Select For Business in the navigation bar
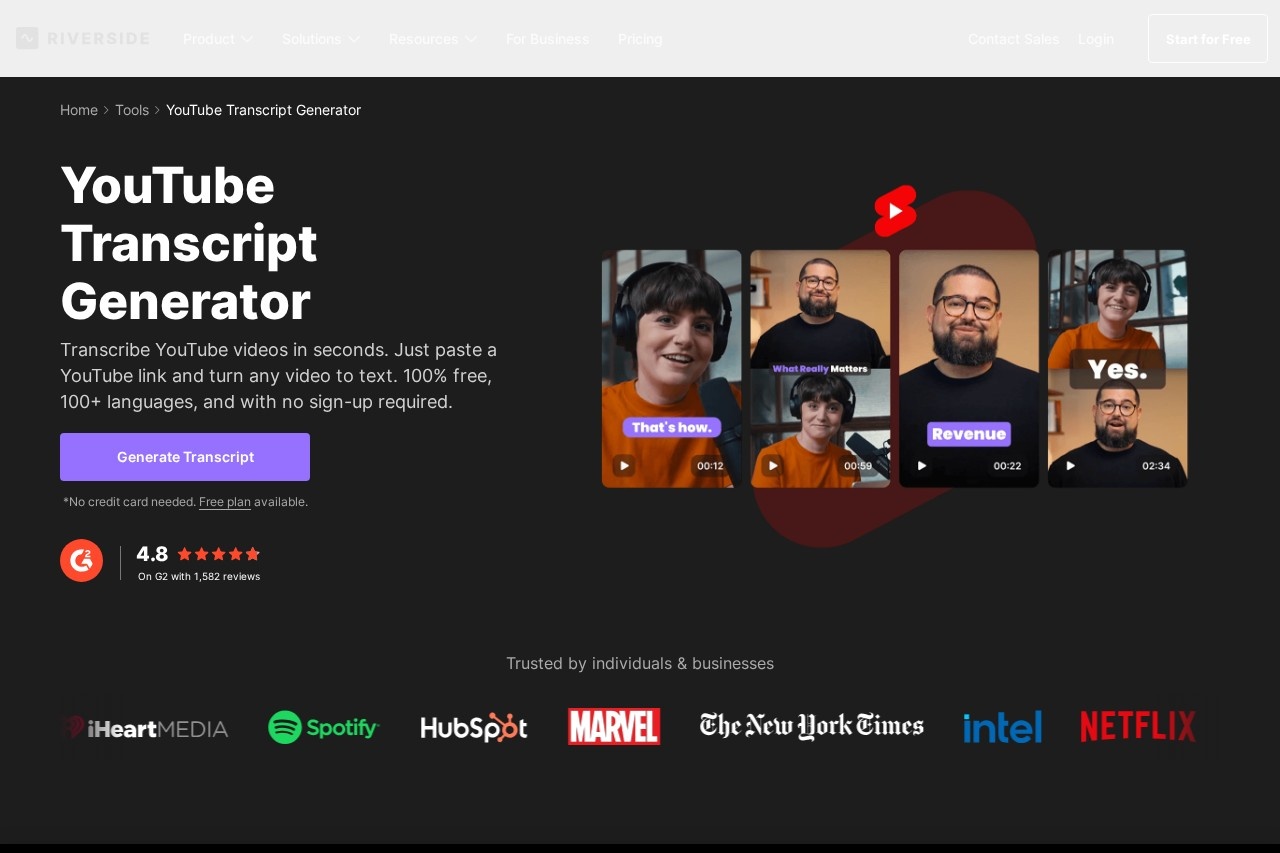 547,39
